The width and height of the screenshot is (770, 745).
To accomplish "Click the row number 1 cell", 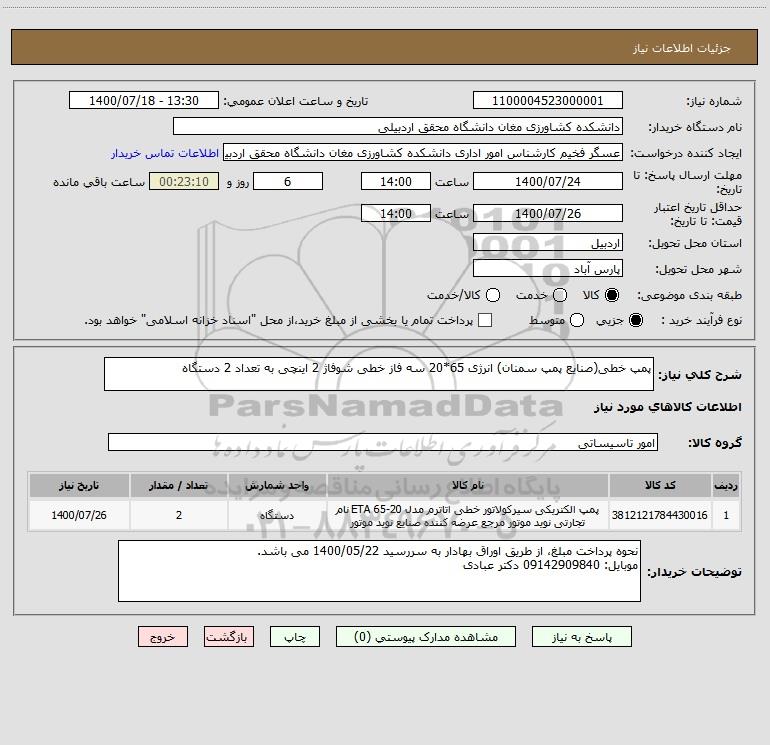I will pos(726,515).
